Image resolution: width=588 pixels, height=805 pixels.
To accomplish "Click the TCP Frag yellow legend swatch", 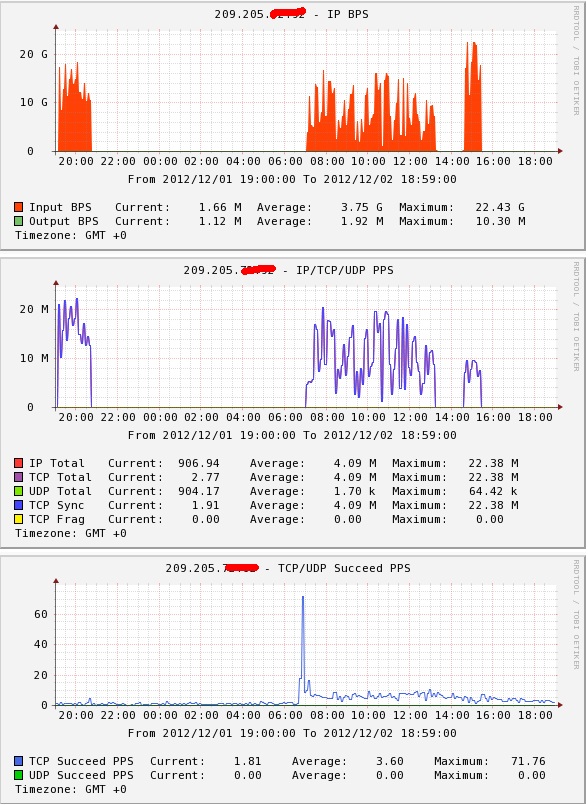I will coord(19,520).
